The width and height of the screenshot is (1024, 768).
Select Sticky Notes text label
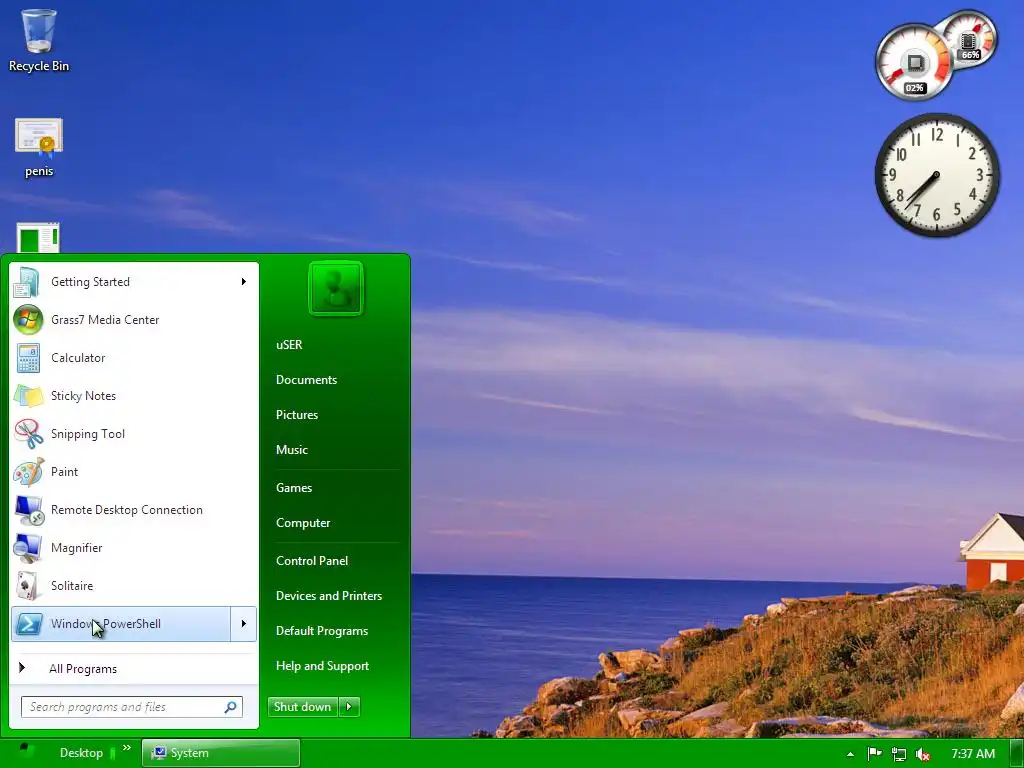pos(84,396)
